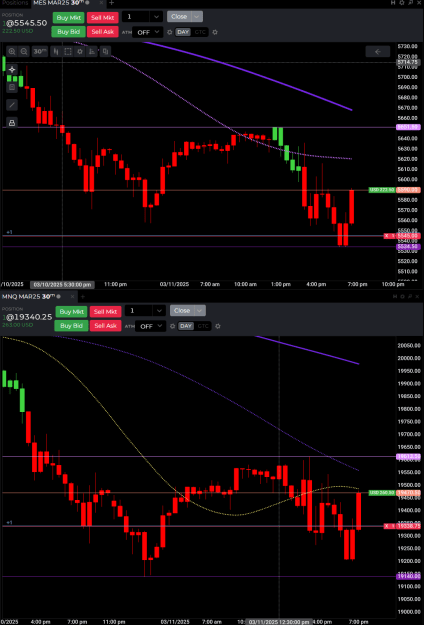Switch MNQ order to GTC

point(203,326)
